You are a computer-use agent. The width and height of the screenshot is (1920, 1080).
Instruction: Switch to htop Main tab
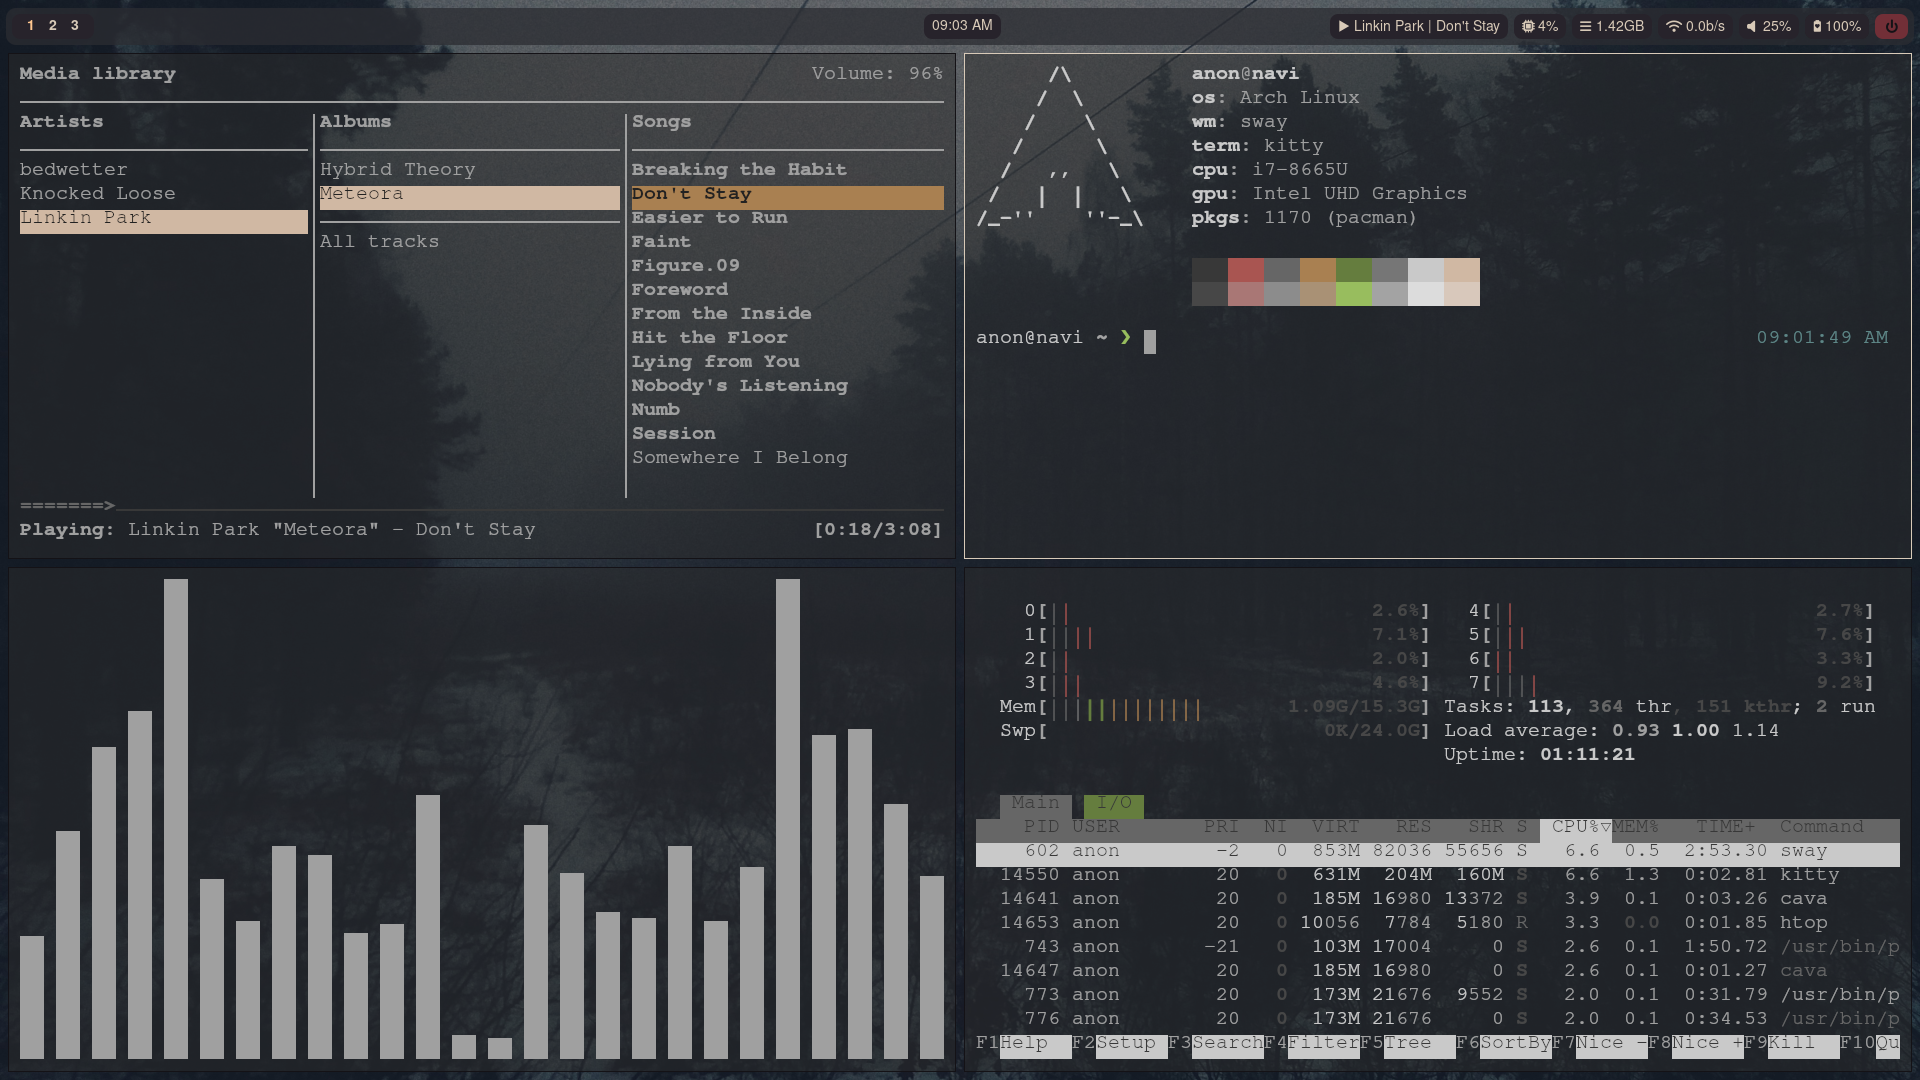pyautogui.click(x=1035, y=804)
